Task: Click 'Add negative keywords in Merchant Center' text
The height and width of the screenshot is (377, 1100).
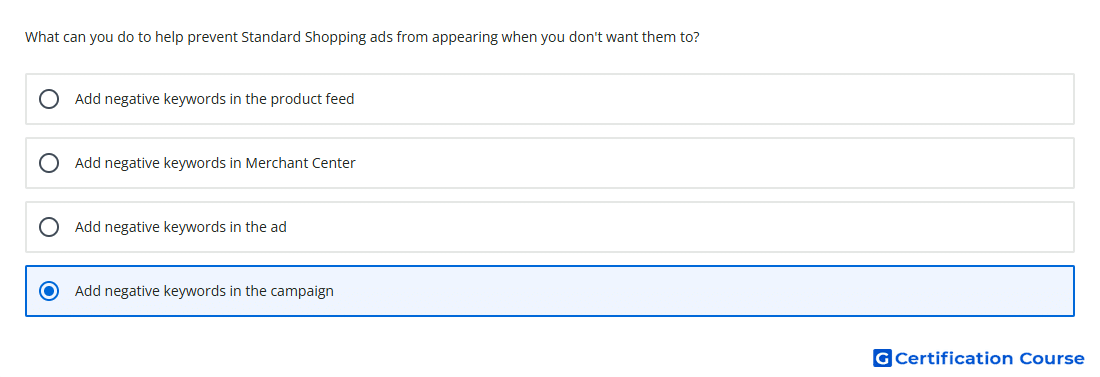Action: tap(215, 163)
